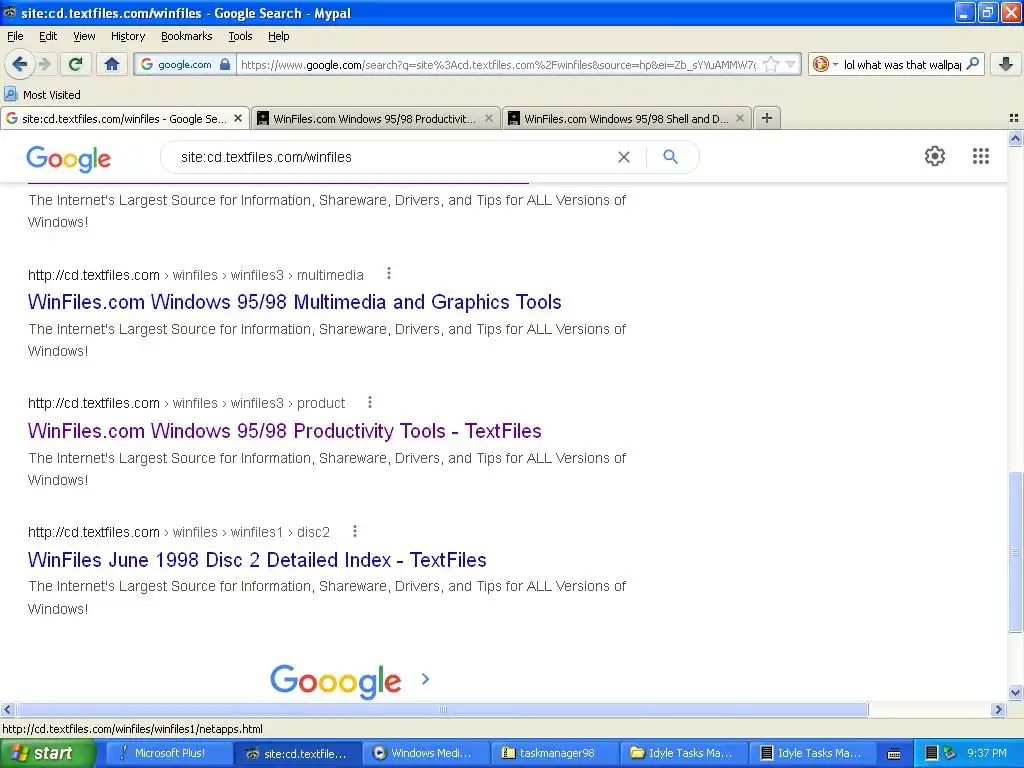Close the Windows 95/98 Productivity tab
Viewport: 1024px width, 768px height.
click(488, 118)
